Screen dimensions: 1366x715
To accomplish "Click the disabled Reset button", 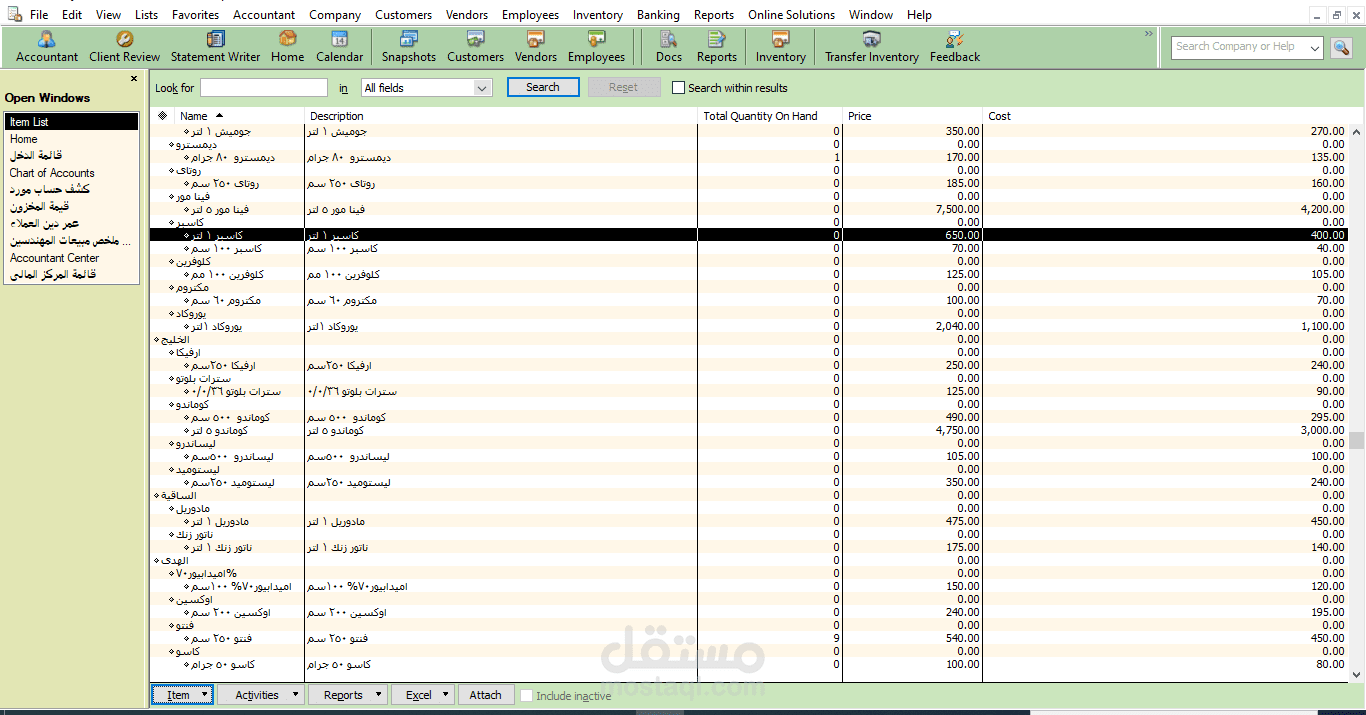I will 623,87.
